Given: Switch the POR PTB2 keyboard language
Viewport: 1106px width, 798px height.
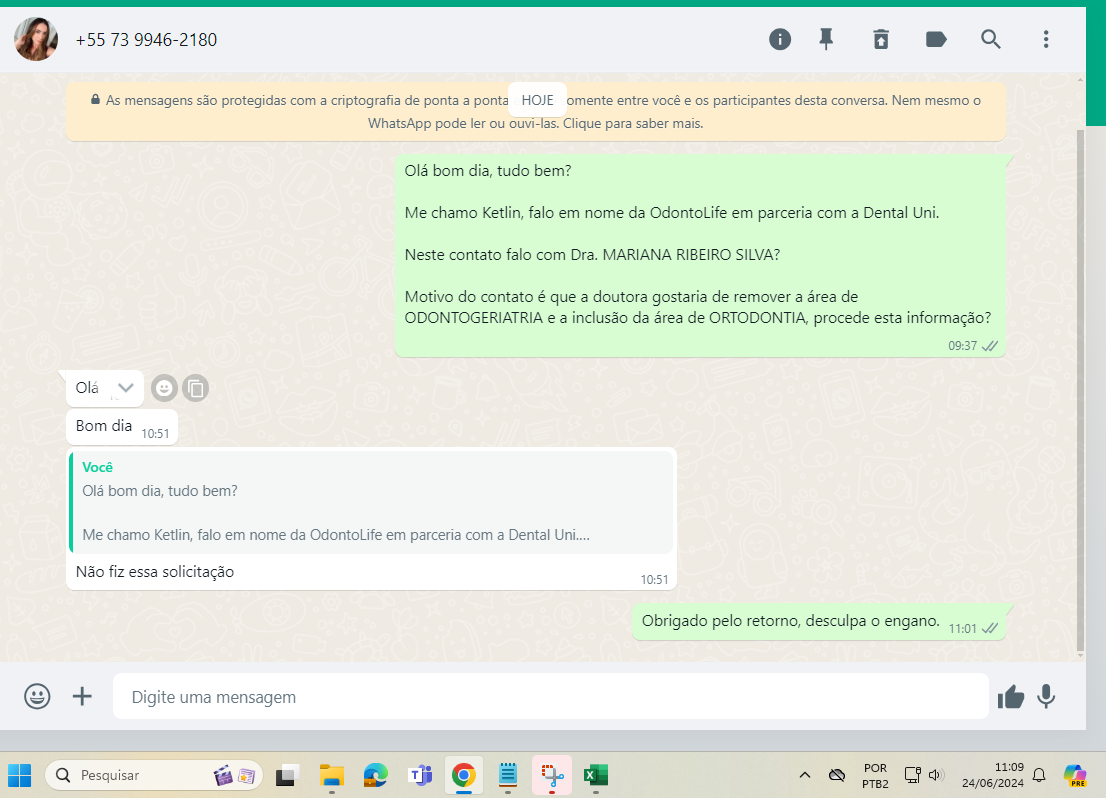Looking at the screenshot, I should tap(875, 775).
